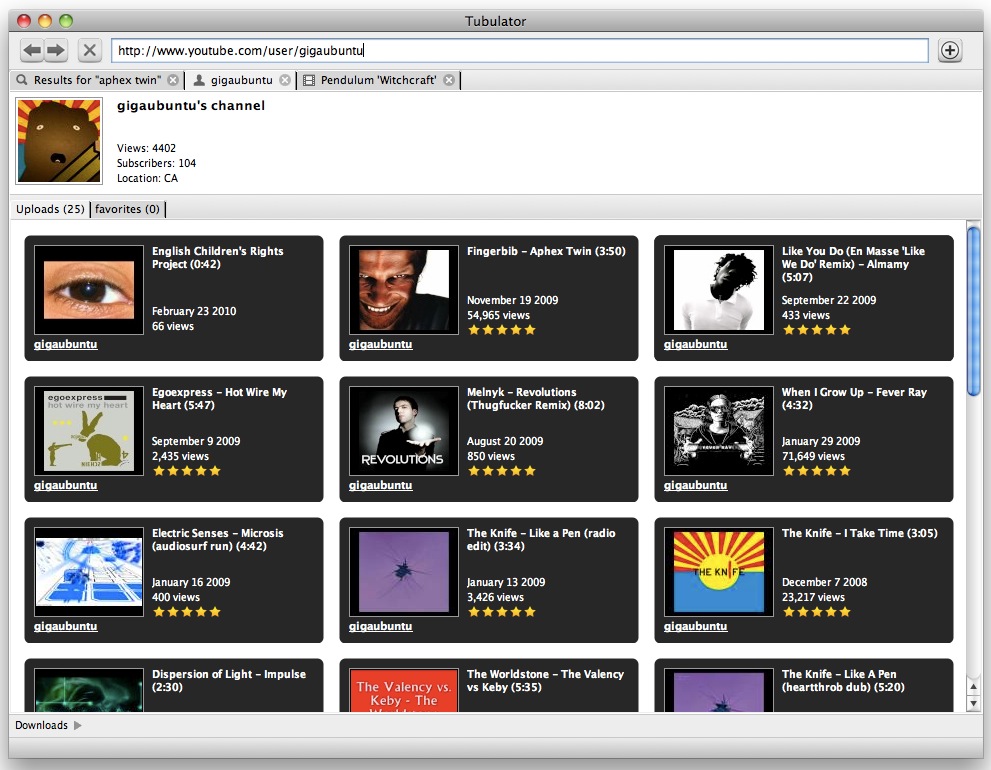This screenshot has width=991, height=770.
Task: Click star rating of I Take Time
Action: pos(817,611)
